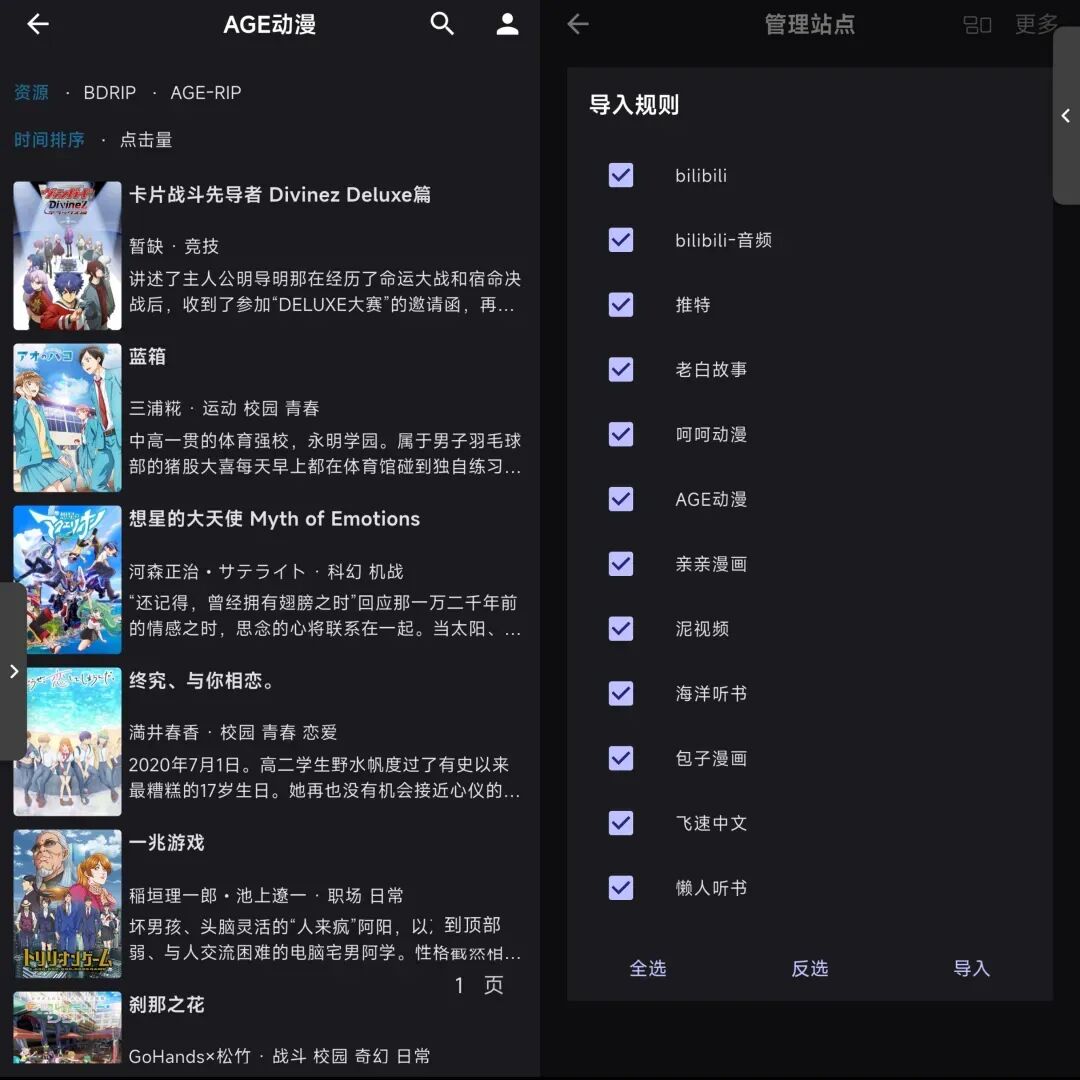Click the 暂缺 · 竞技 tags line

(174, 247)
